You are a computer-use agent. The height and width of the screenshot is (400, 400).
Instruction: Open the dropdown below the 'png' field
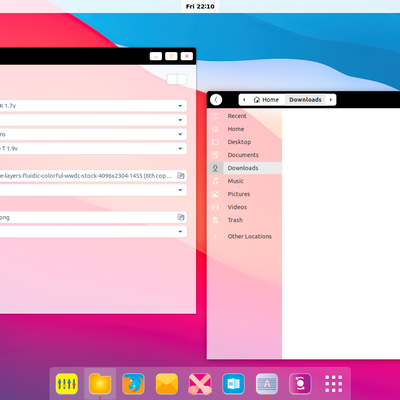(x=93, y=232)
